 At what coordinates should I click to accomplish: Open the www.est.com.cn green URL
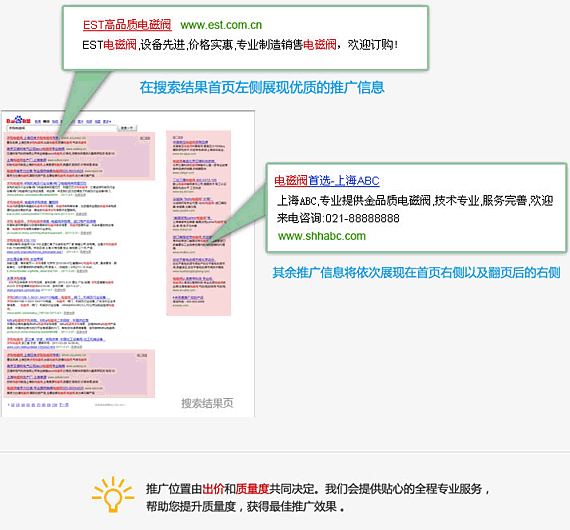click(221, 25)
